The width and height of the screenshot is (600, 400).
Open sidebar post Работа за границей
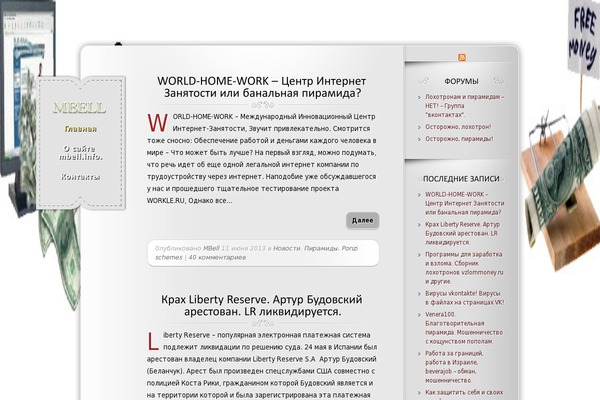point(454,366)
